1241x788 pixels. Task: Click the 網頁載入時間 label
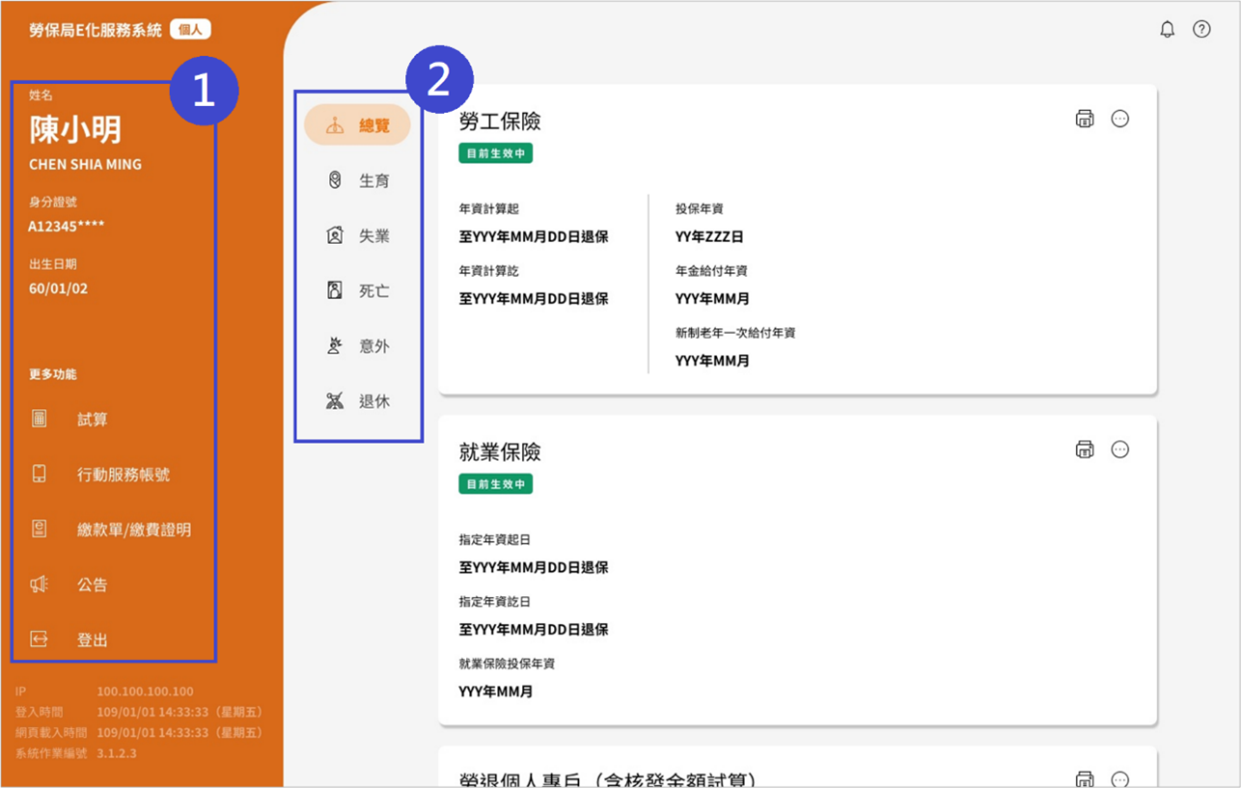point(51,733)
